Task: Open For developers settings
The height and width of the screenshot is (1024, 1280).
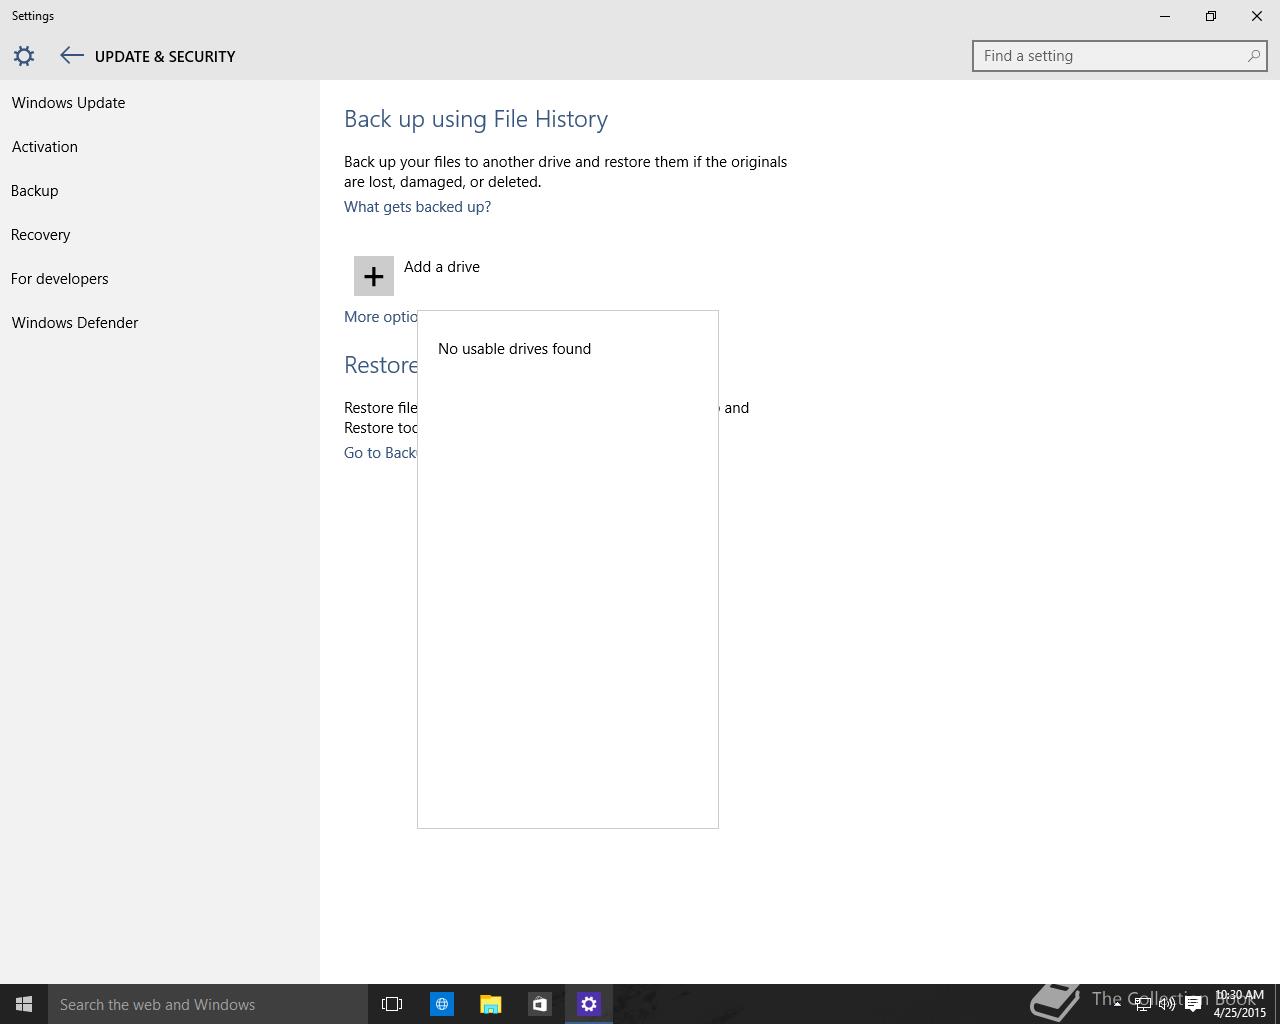Action: [60, 279]
